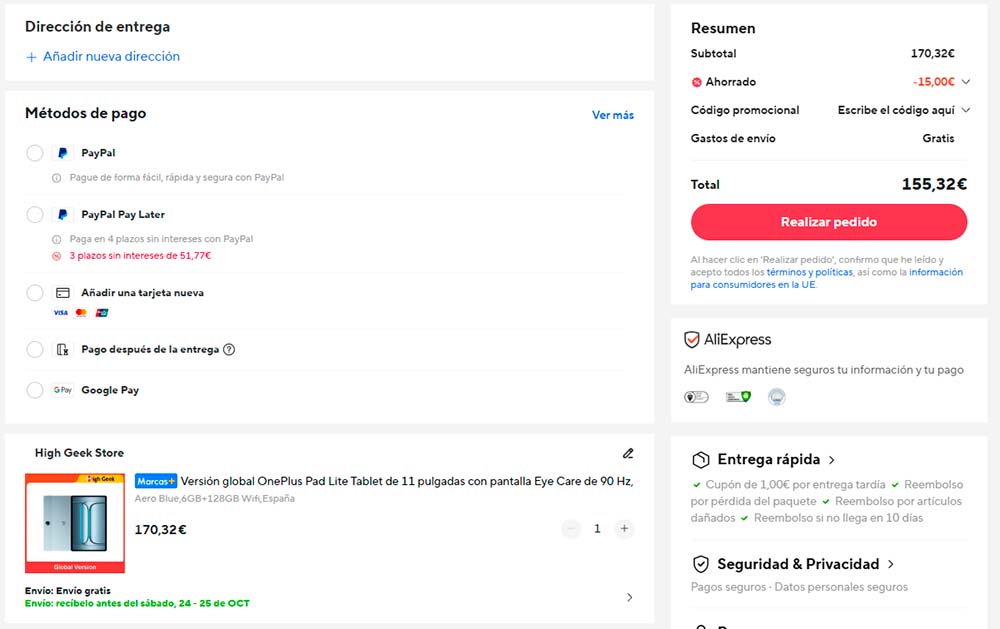This screenshot has width=1000, height=629.
Task: Select PayPal payment method radio button
Action: pyautogui.click(x=35, y=153)
